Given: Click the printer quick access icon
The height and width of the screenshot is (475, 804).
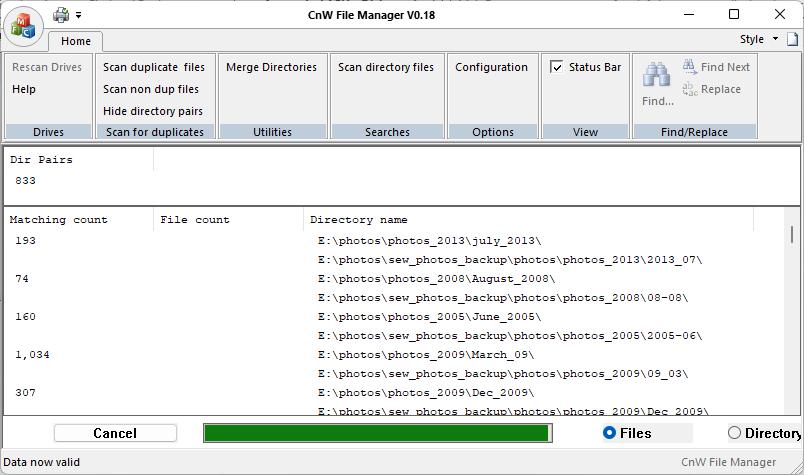Looking at the screenshot, I should coord(61,15).
